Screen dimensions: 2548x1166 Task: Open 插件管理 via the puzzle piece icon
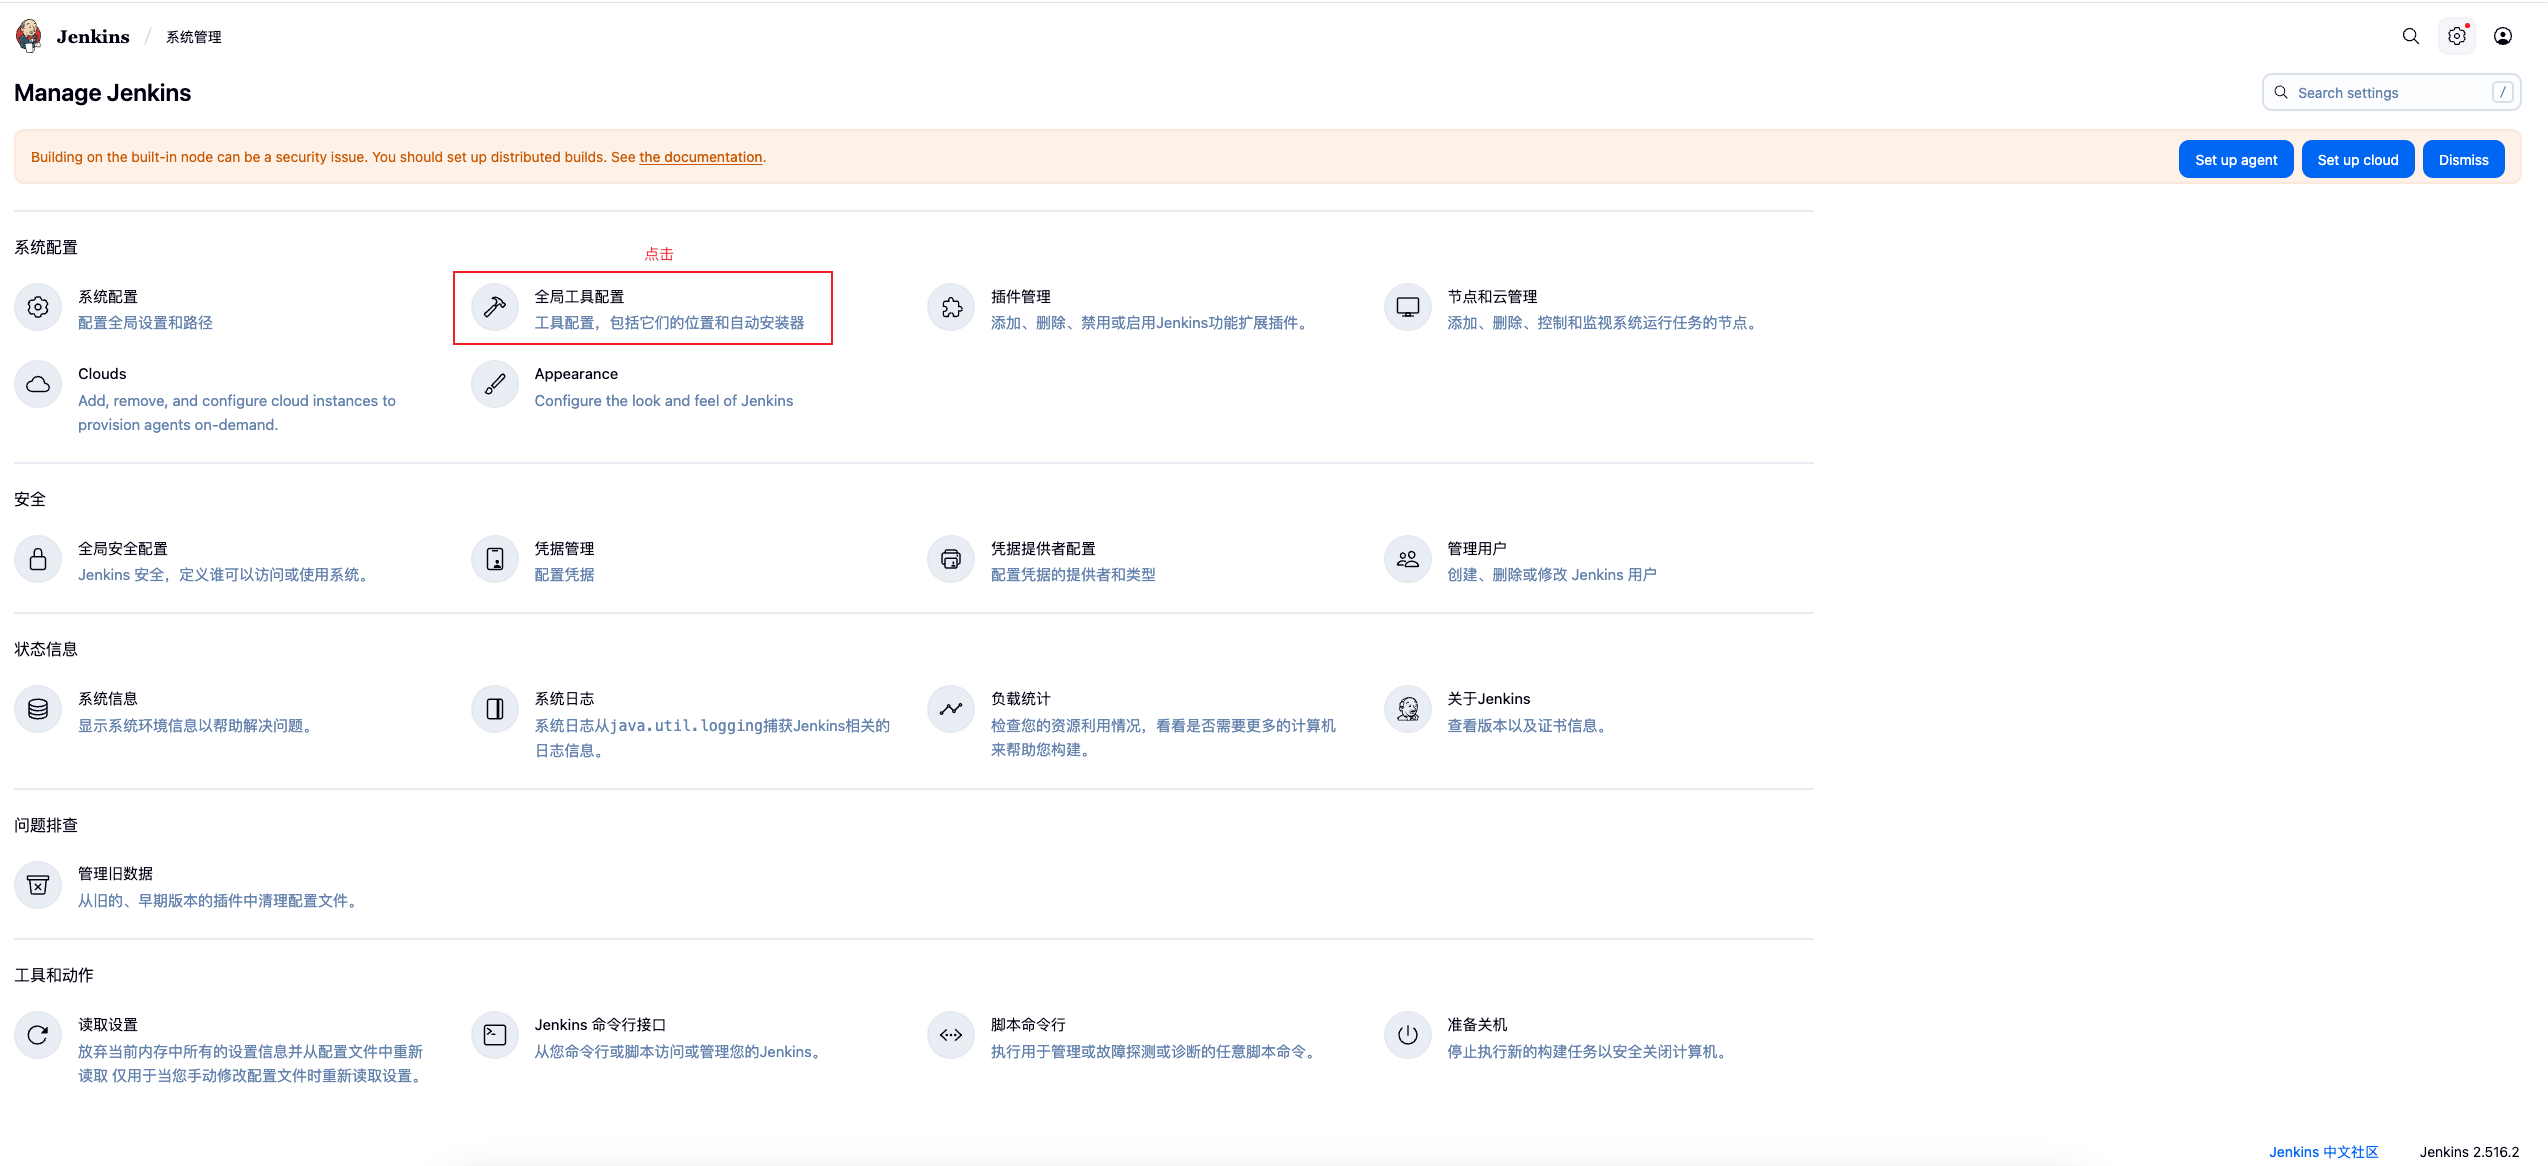tap(951, 307)
